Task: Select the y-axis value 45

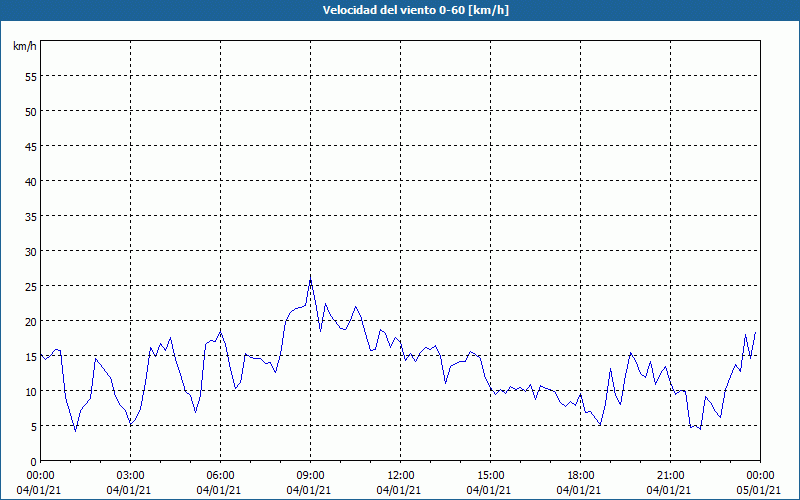Action: tap(31, 146)
